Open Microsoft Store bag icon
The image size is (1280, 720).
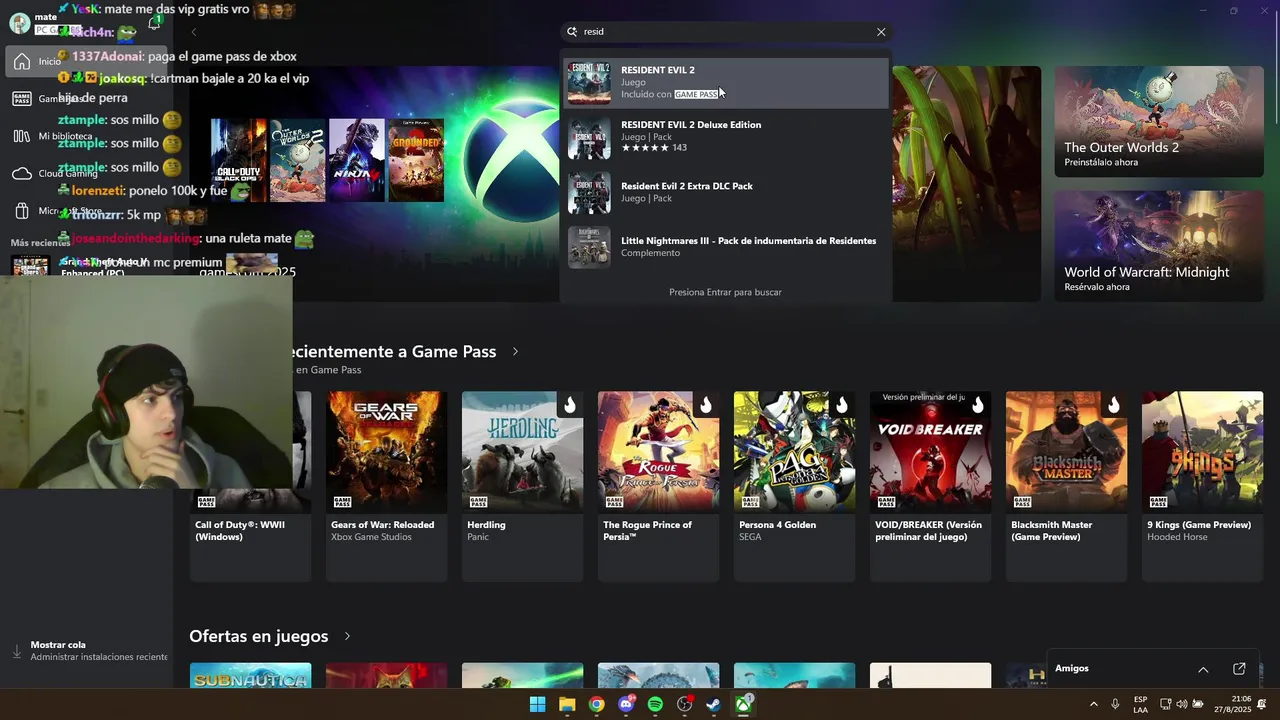pos(22,211)
